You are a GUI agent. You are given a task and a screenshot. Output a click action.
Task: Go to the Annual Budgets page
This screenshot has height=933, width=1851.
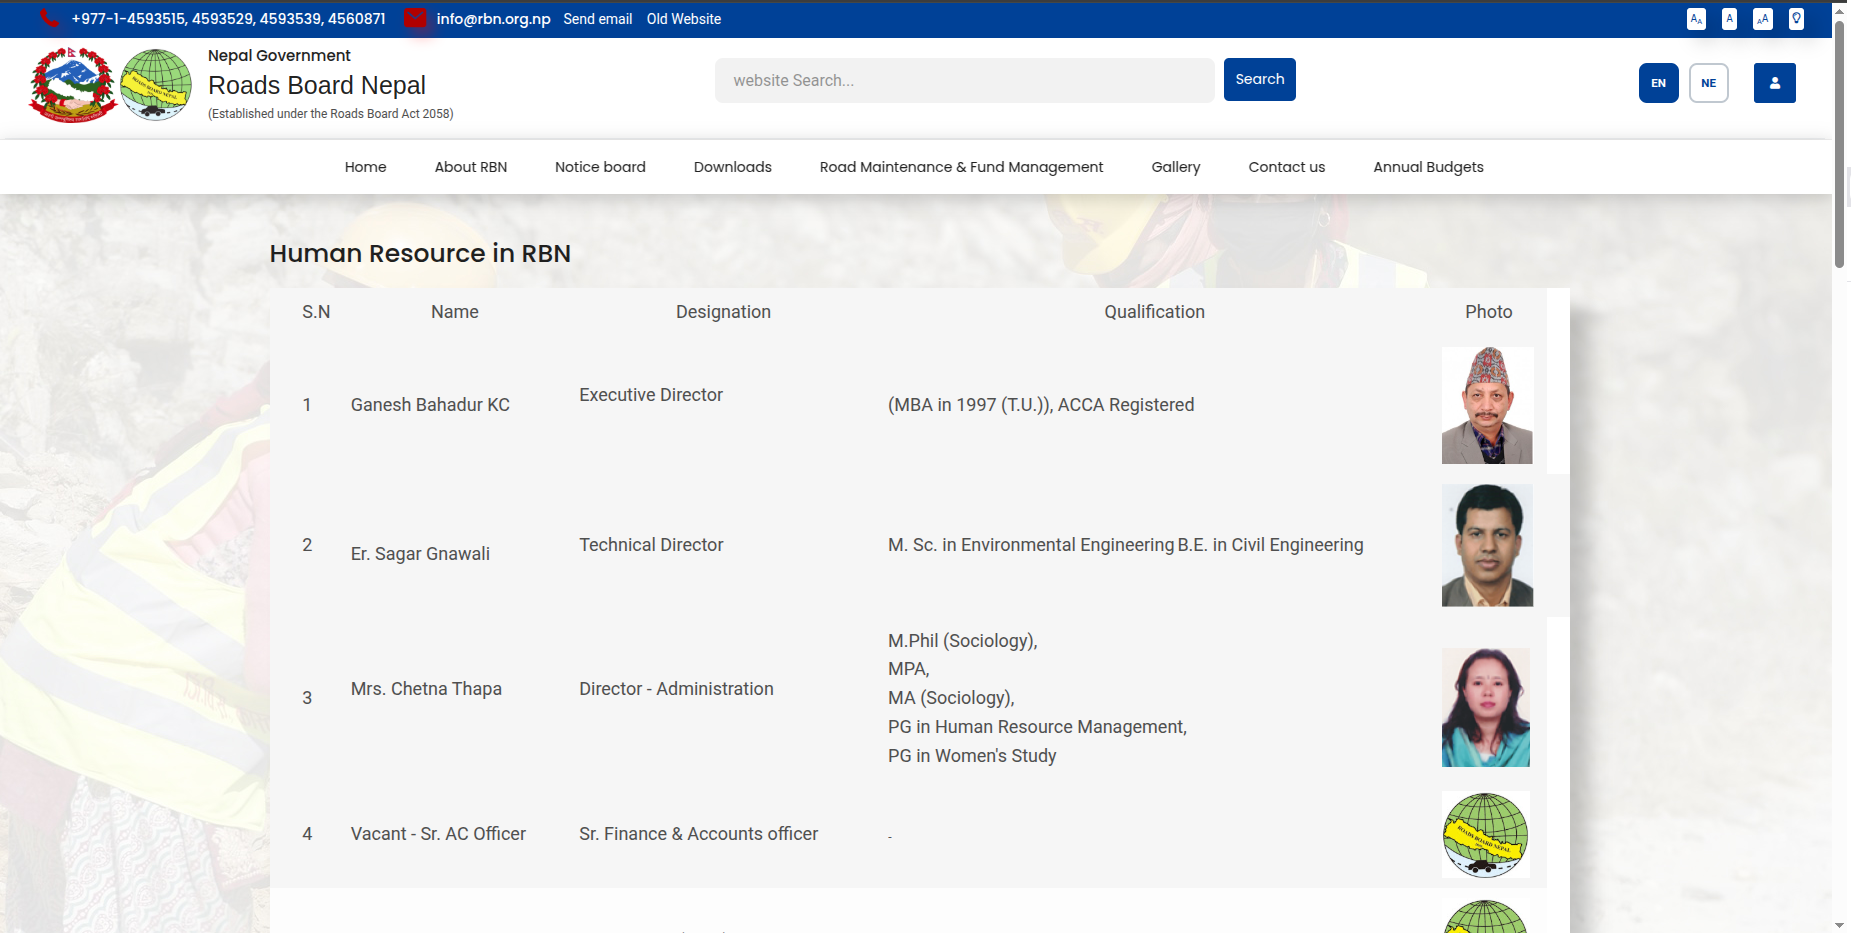[1427, 167]
